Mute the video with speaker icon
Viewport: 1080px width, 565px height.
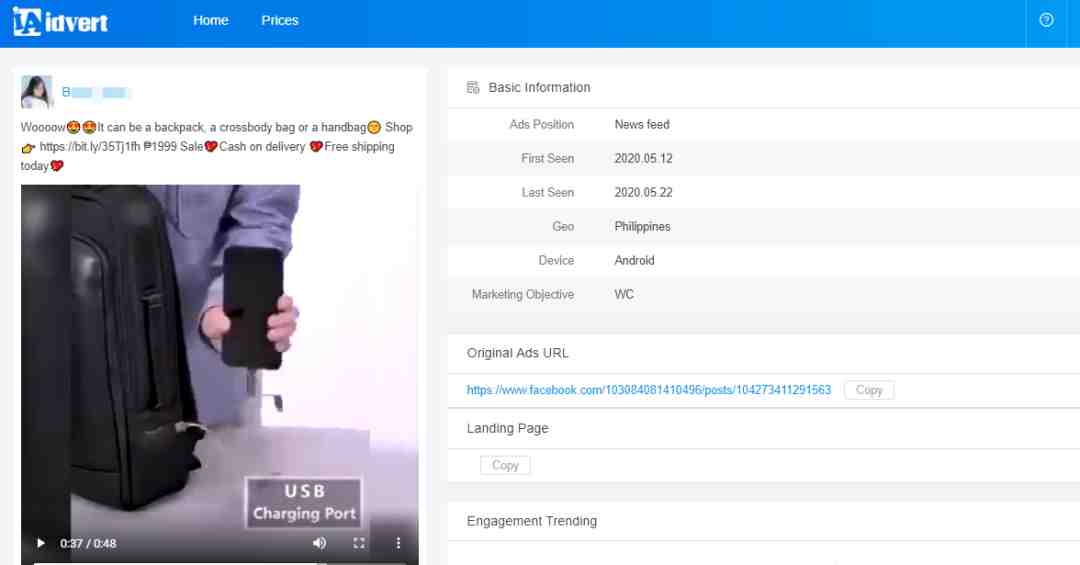(x=319, y=543)
